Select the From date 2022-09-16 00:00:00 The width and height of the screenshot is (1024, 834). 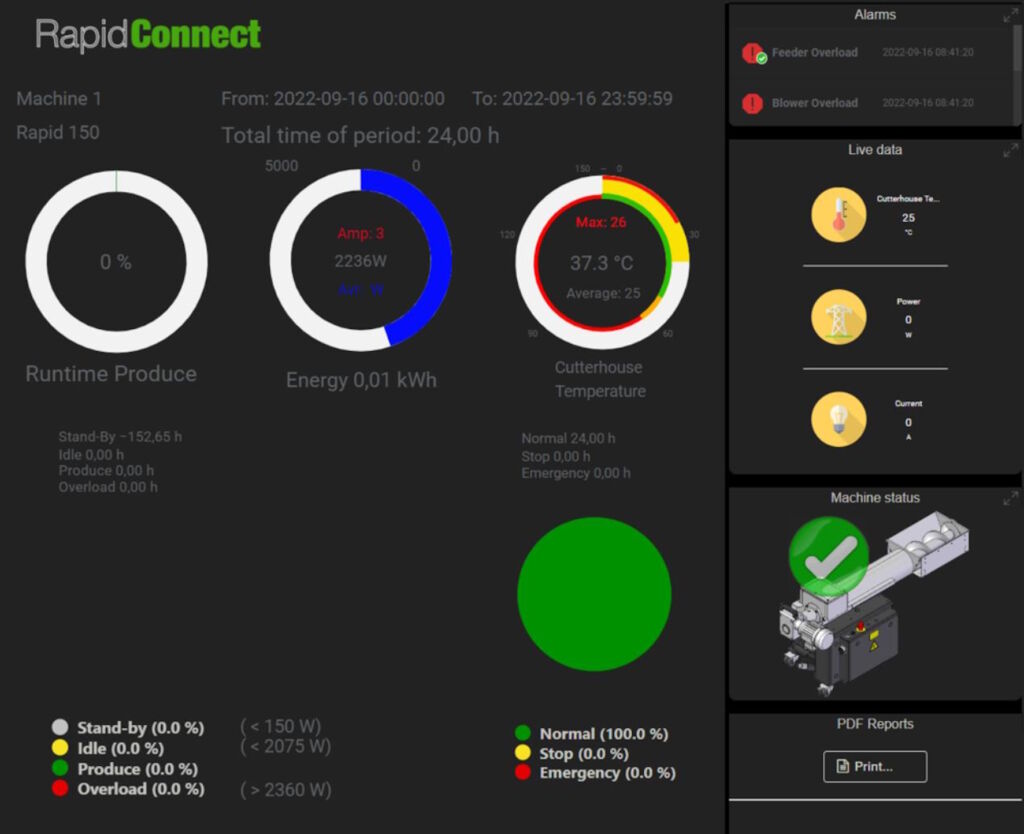pyautogui.click(x=333, y=99)
